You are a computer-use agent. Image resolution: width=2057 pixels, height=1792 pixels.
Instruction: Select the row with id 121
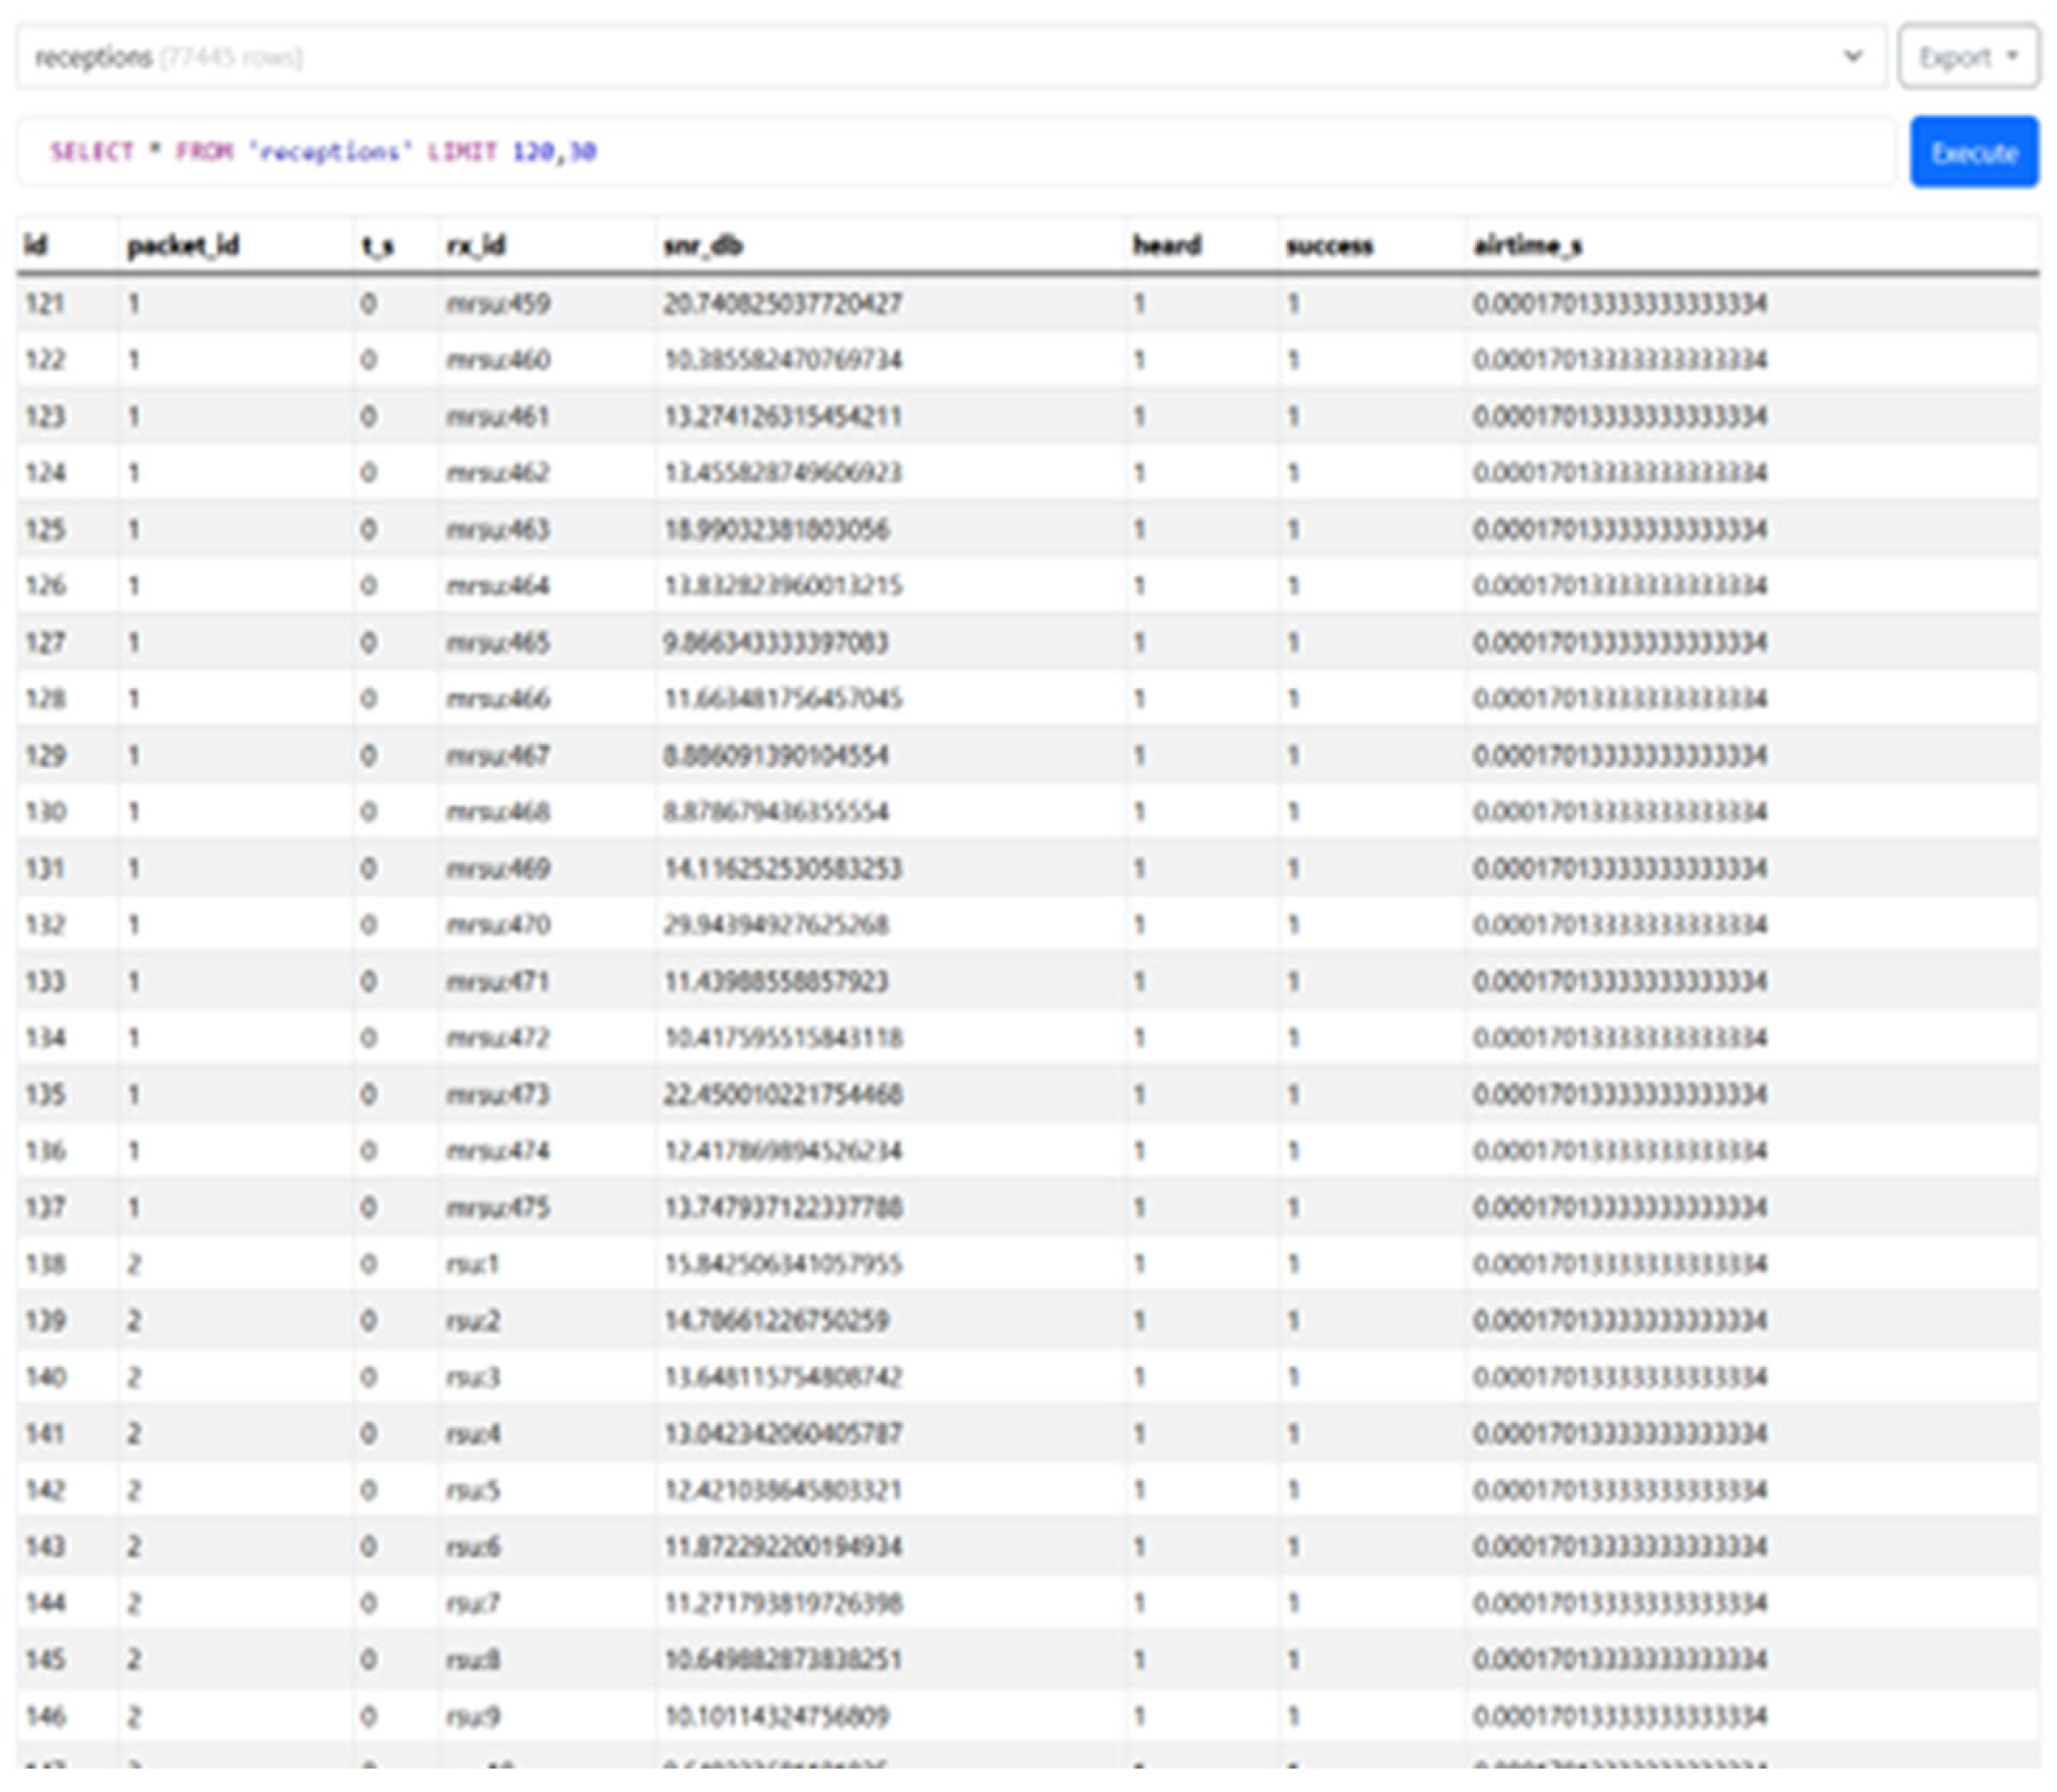[45, 303]
